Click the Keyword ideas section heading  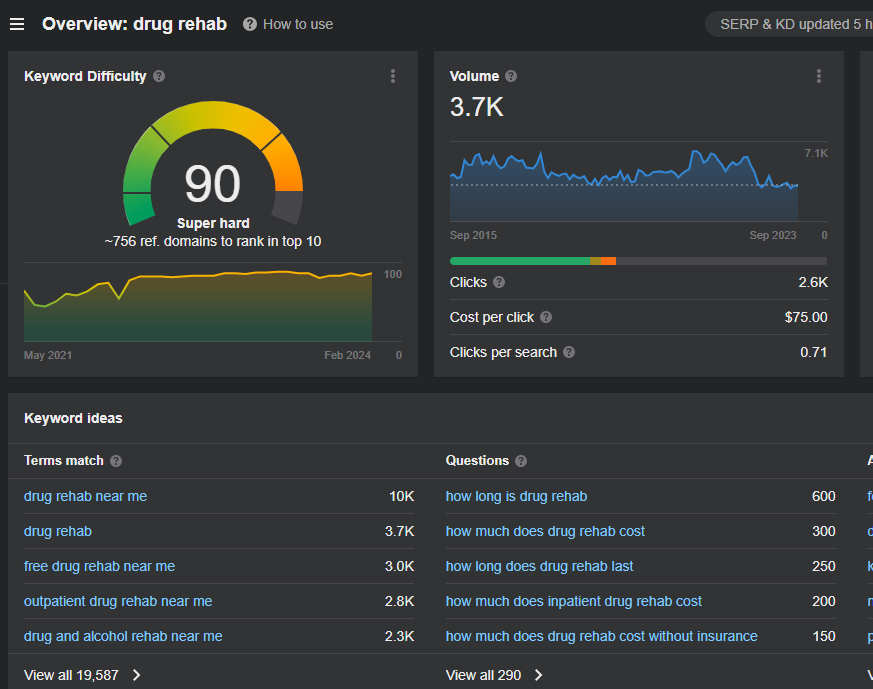point(73,418)
